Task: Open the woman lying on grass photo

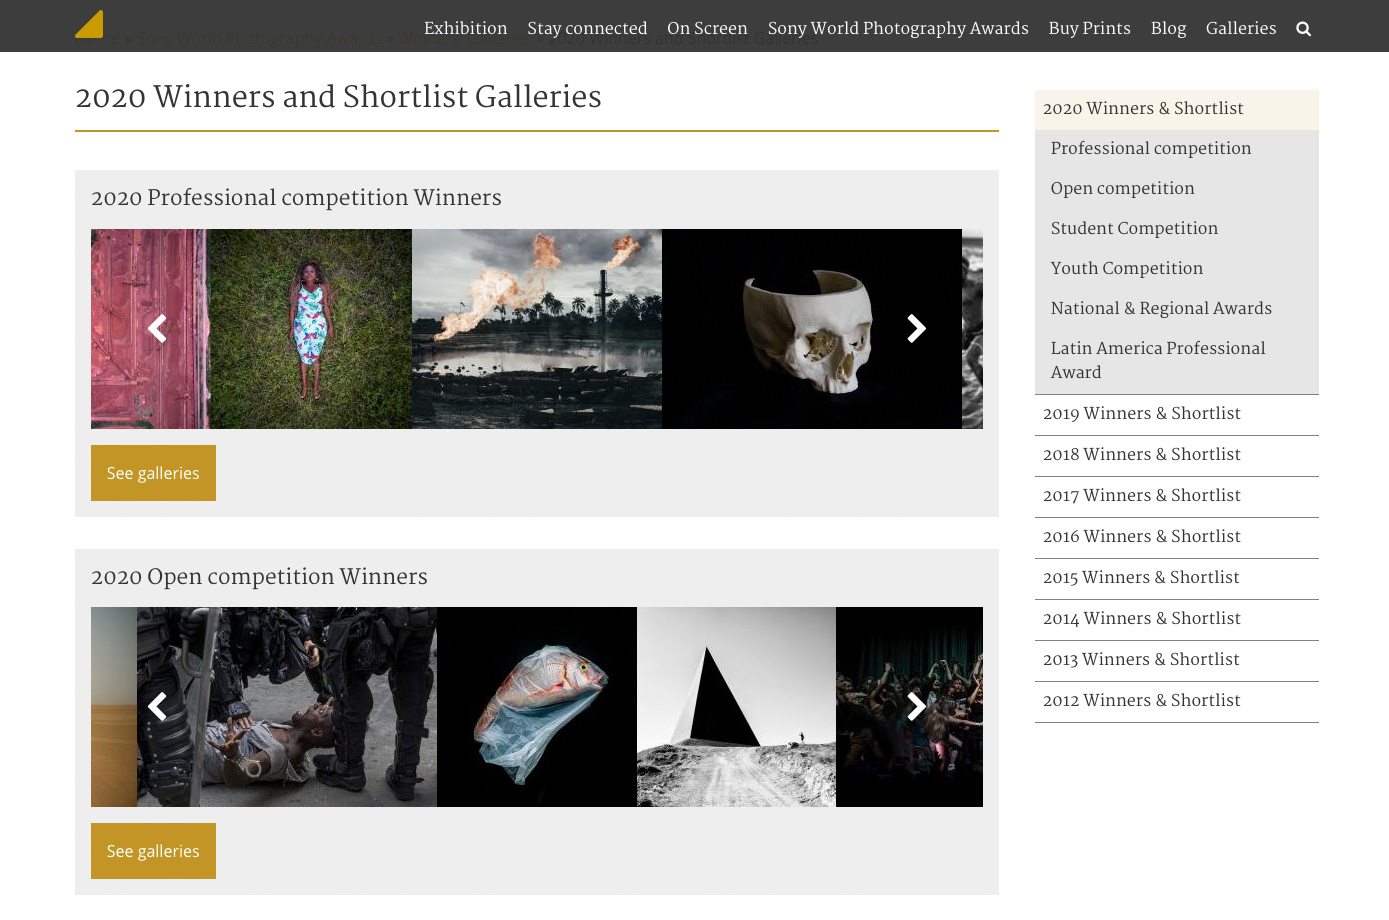Action: [311, 329]
